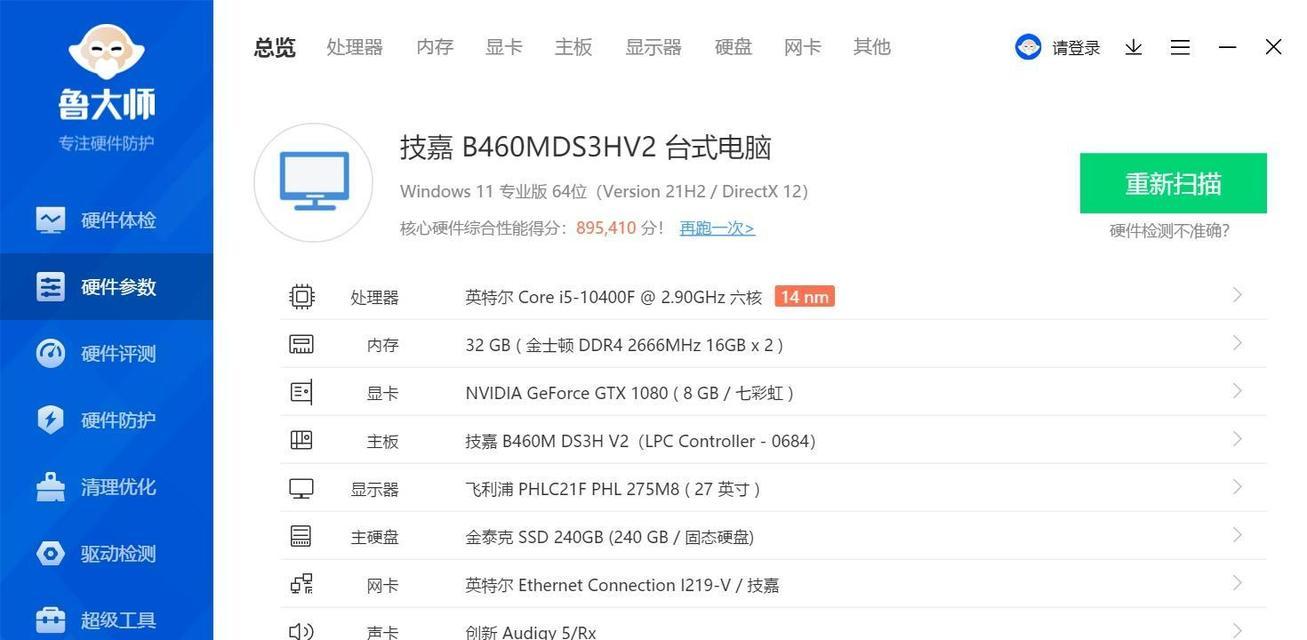Switch to the 显示器 tab

click(654, 47)
